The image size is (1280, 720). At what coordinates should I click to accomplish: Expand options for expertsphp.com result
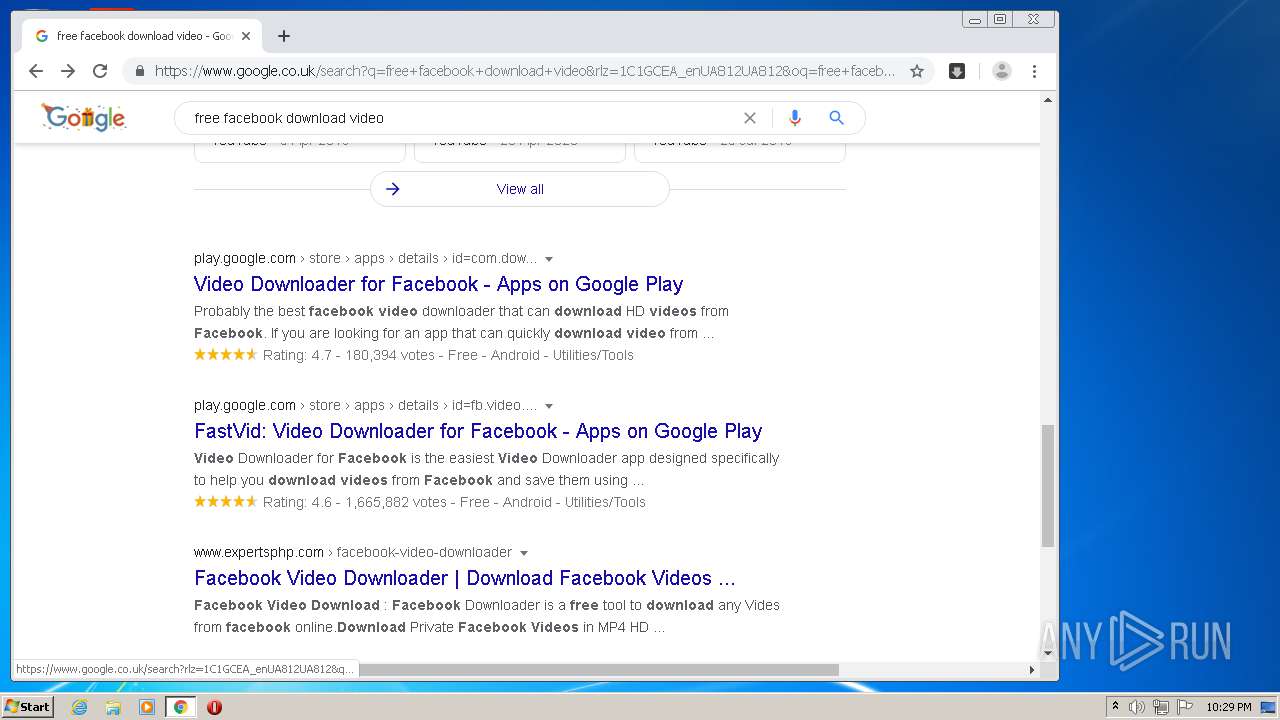point(524,553)
